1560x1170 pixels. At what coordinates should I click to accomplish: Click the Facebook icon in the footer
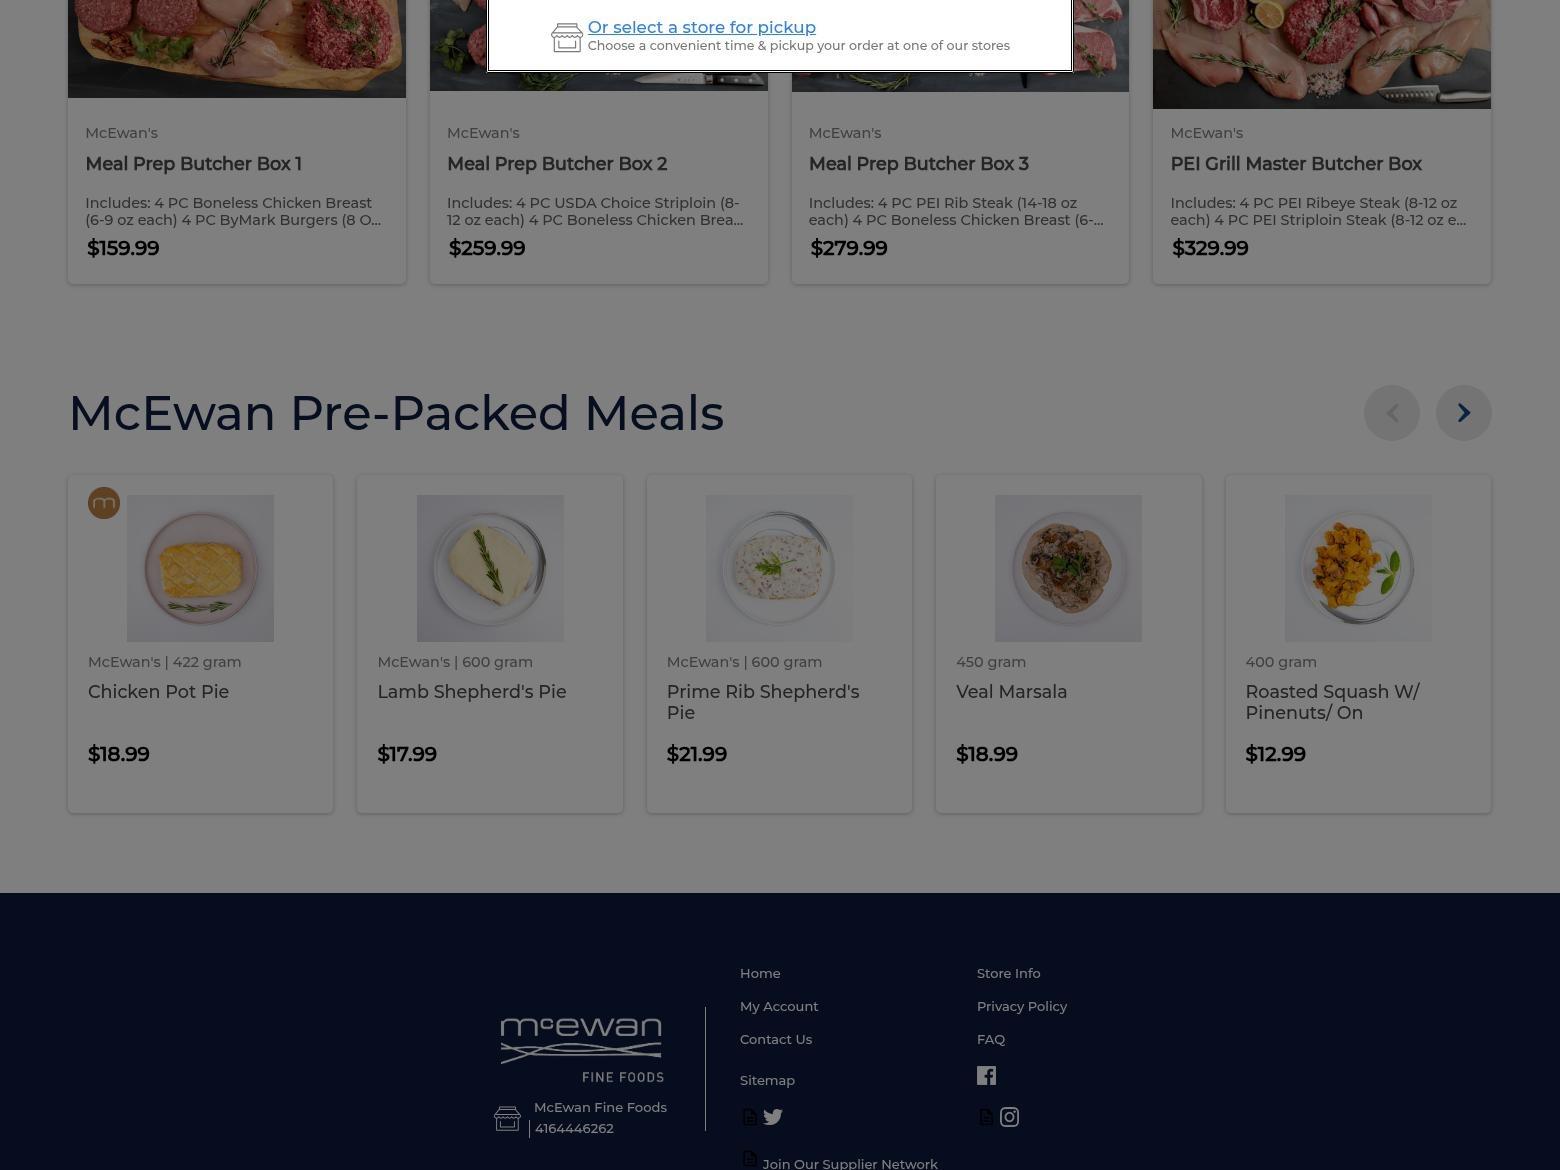986,1076
